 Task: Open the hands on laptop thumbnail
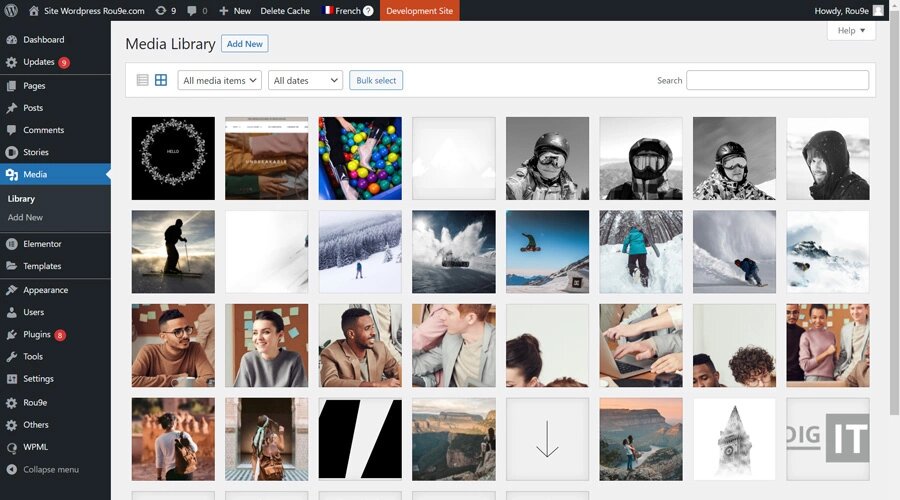click(x=641, y=346)
